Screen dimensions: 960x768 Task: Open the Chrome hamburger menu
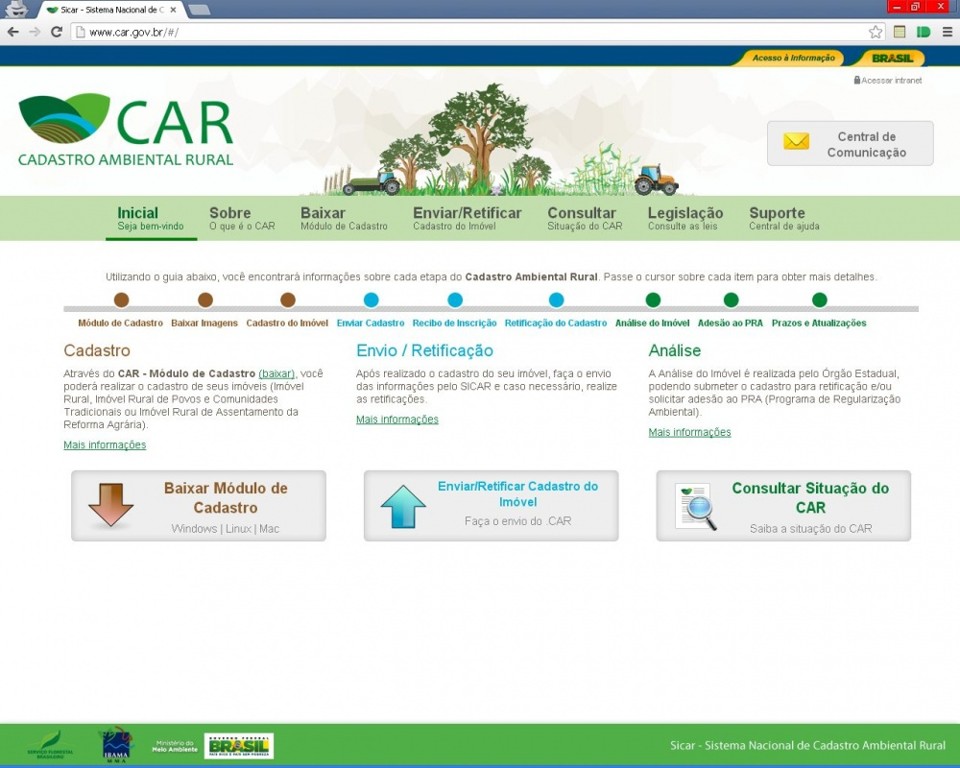coord(946,32)
